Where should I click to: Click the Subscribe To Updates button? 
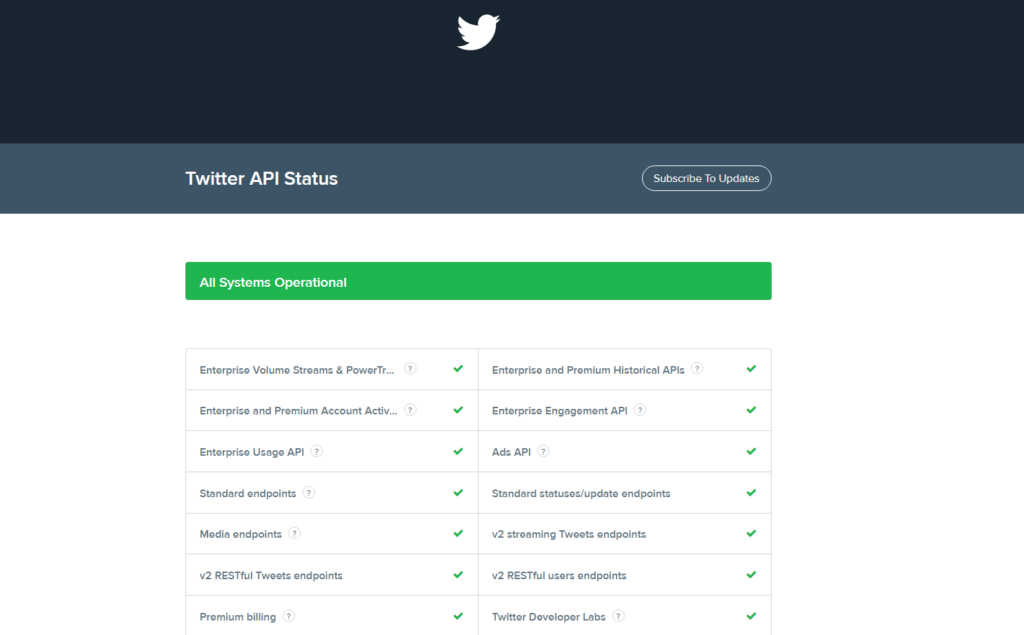point(706,178)
